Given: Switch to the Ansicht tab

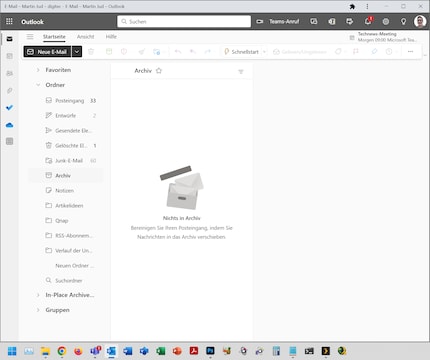Looking at the screenshot, I should coord(85,37).
